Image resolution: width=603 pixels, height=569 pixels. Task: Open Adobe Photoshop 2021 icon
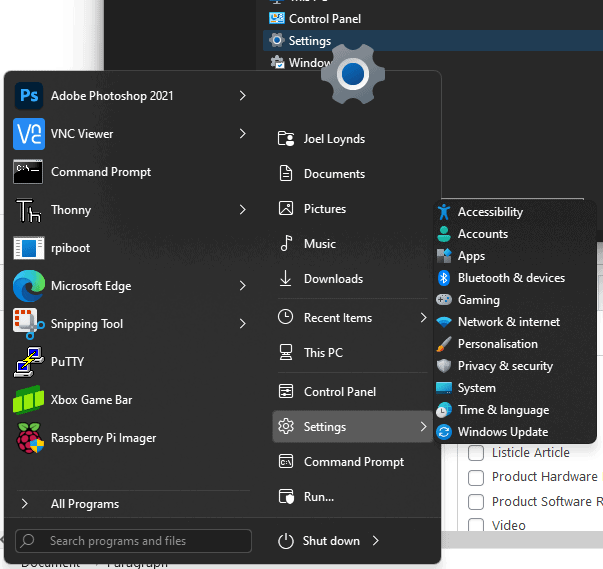click(29, 96)
